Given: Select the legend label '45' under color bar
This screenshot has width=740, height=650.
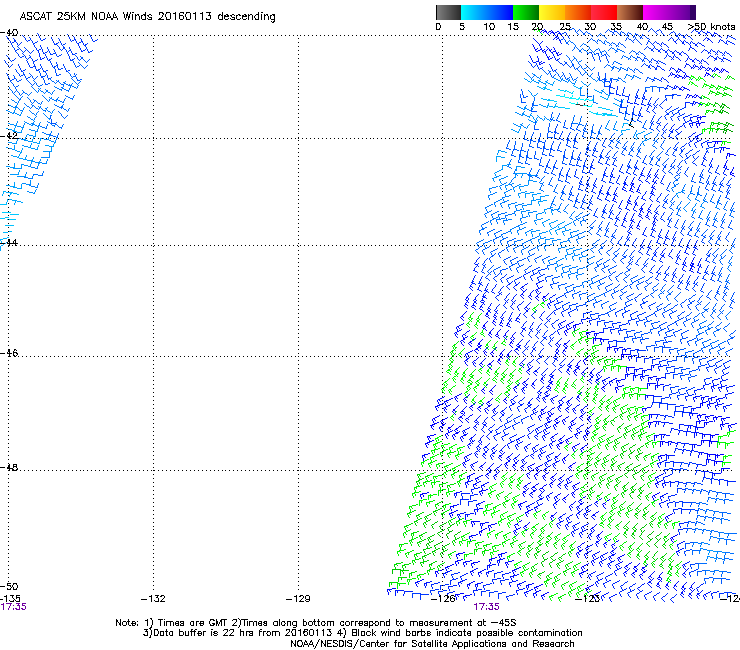Looking at the screenshot, I should click(667, 27).
